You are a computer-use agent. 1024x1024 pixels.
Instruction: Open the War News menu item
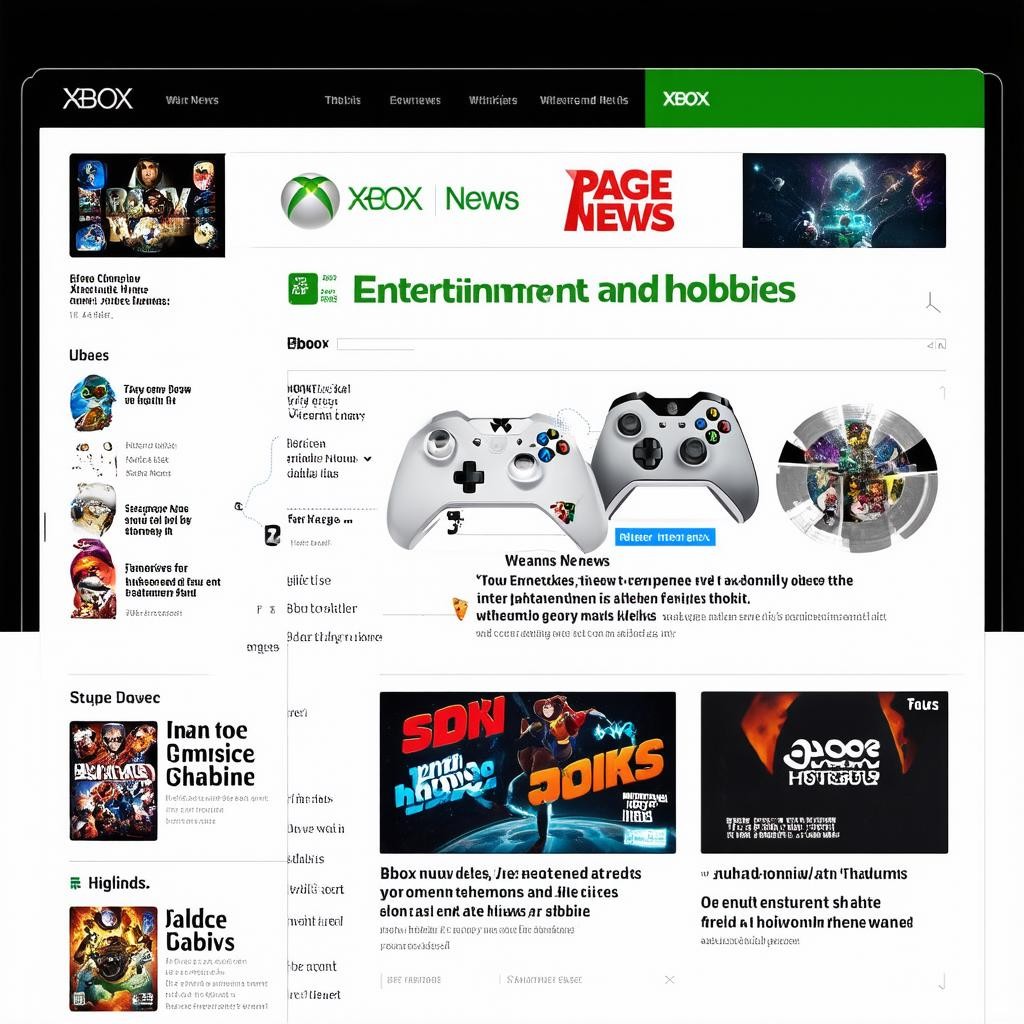click(x=192, y=100)
